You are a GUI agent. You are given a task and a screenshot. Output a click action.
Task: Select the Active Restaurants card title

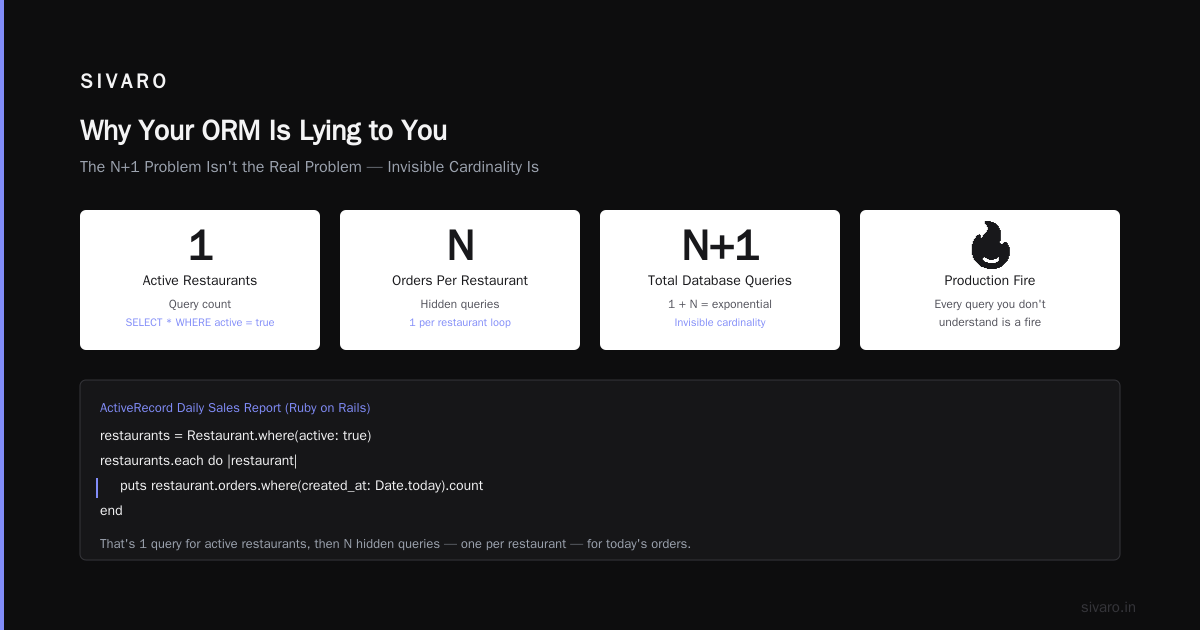[x=200, y=281]
